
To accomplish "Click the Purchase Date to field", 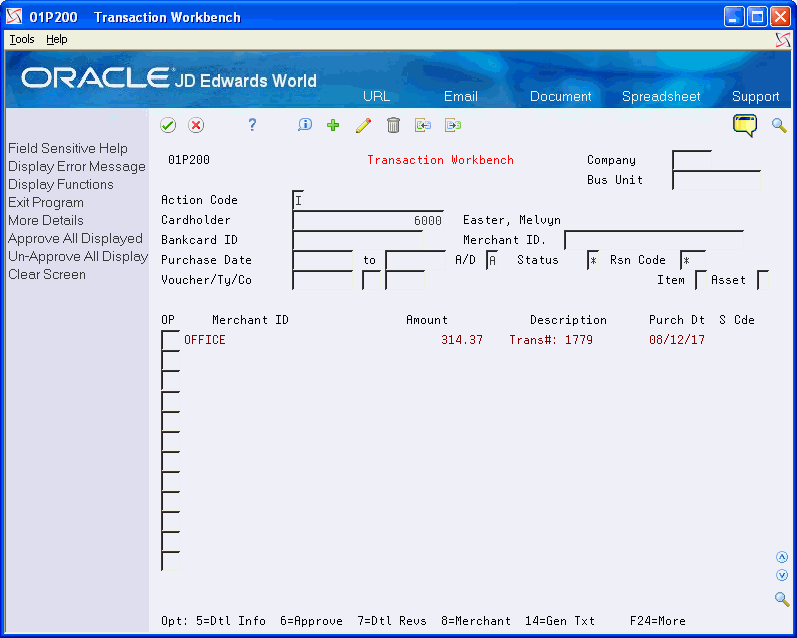I will (415, 260).
